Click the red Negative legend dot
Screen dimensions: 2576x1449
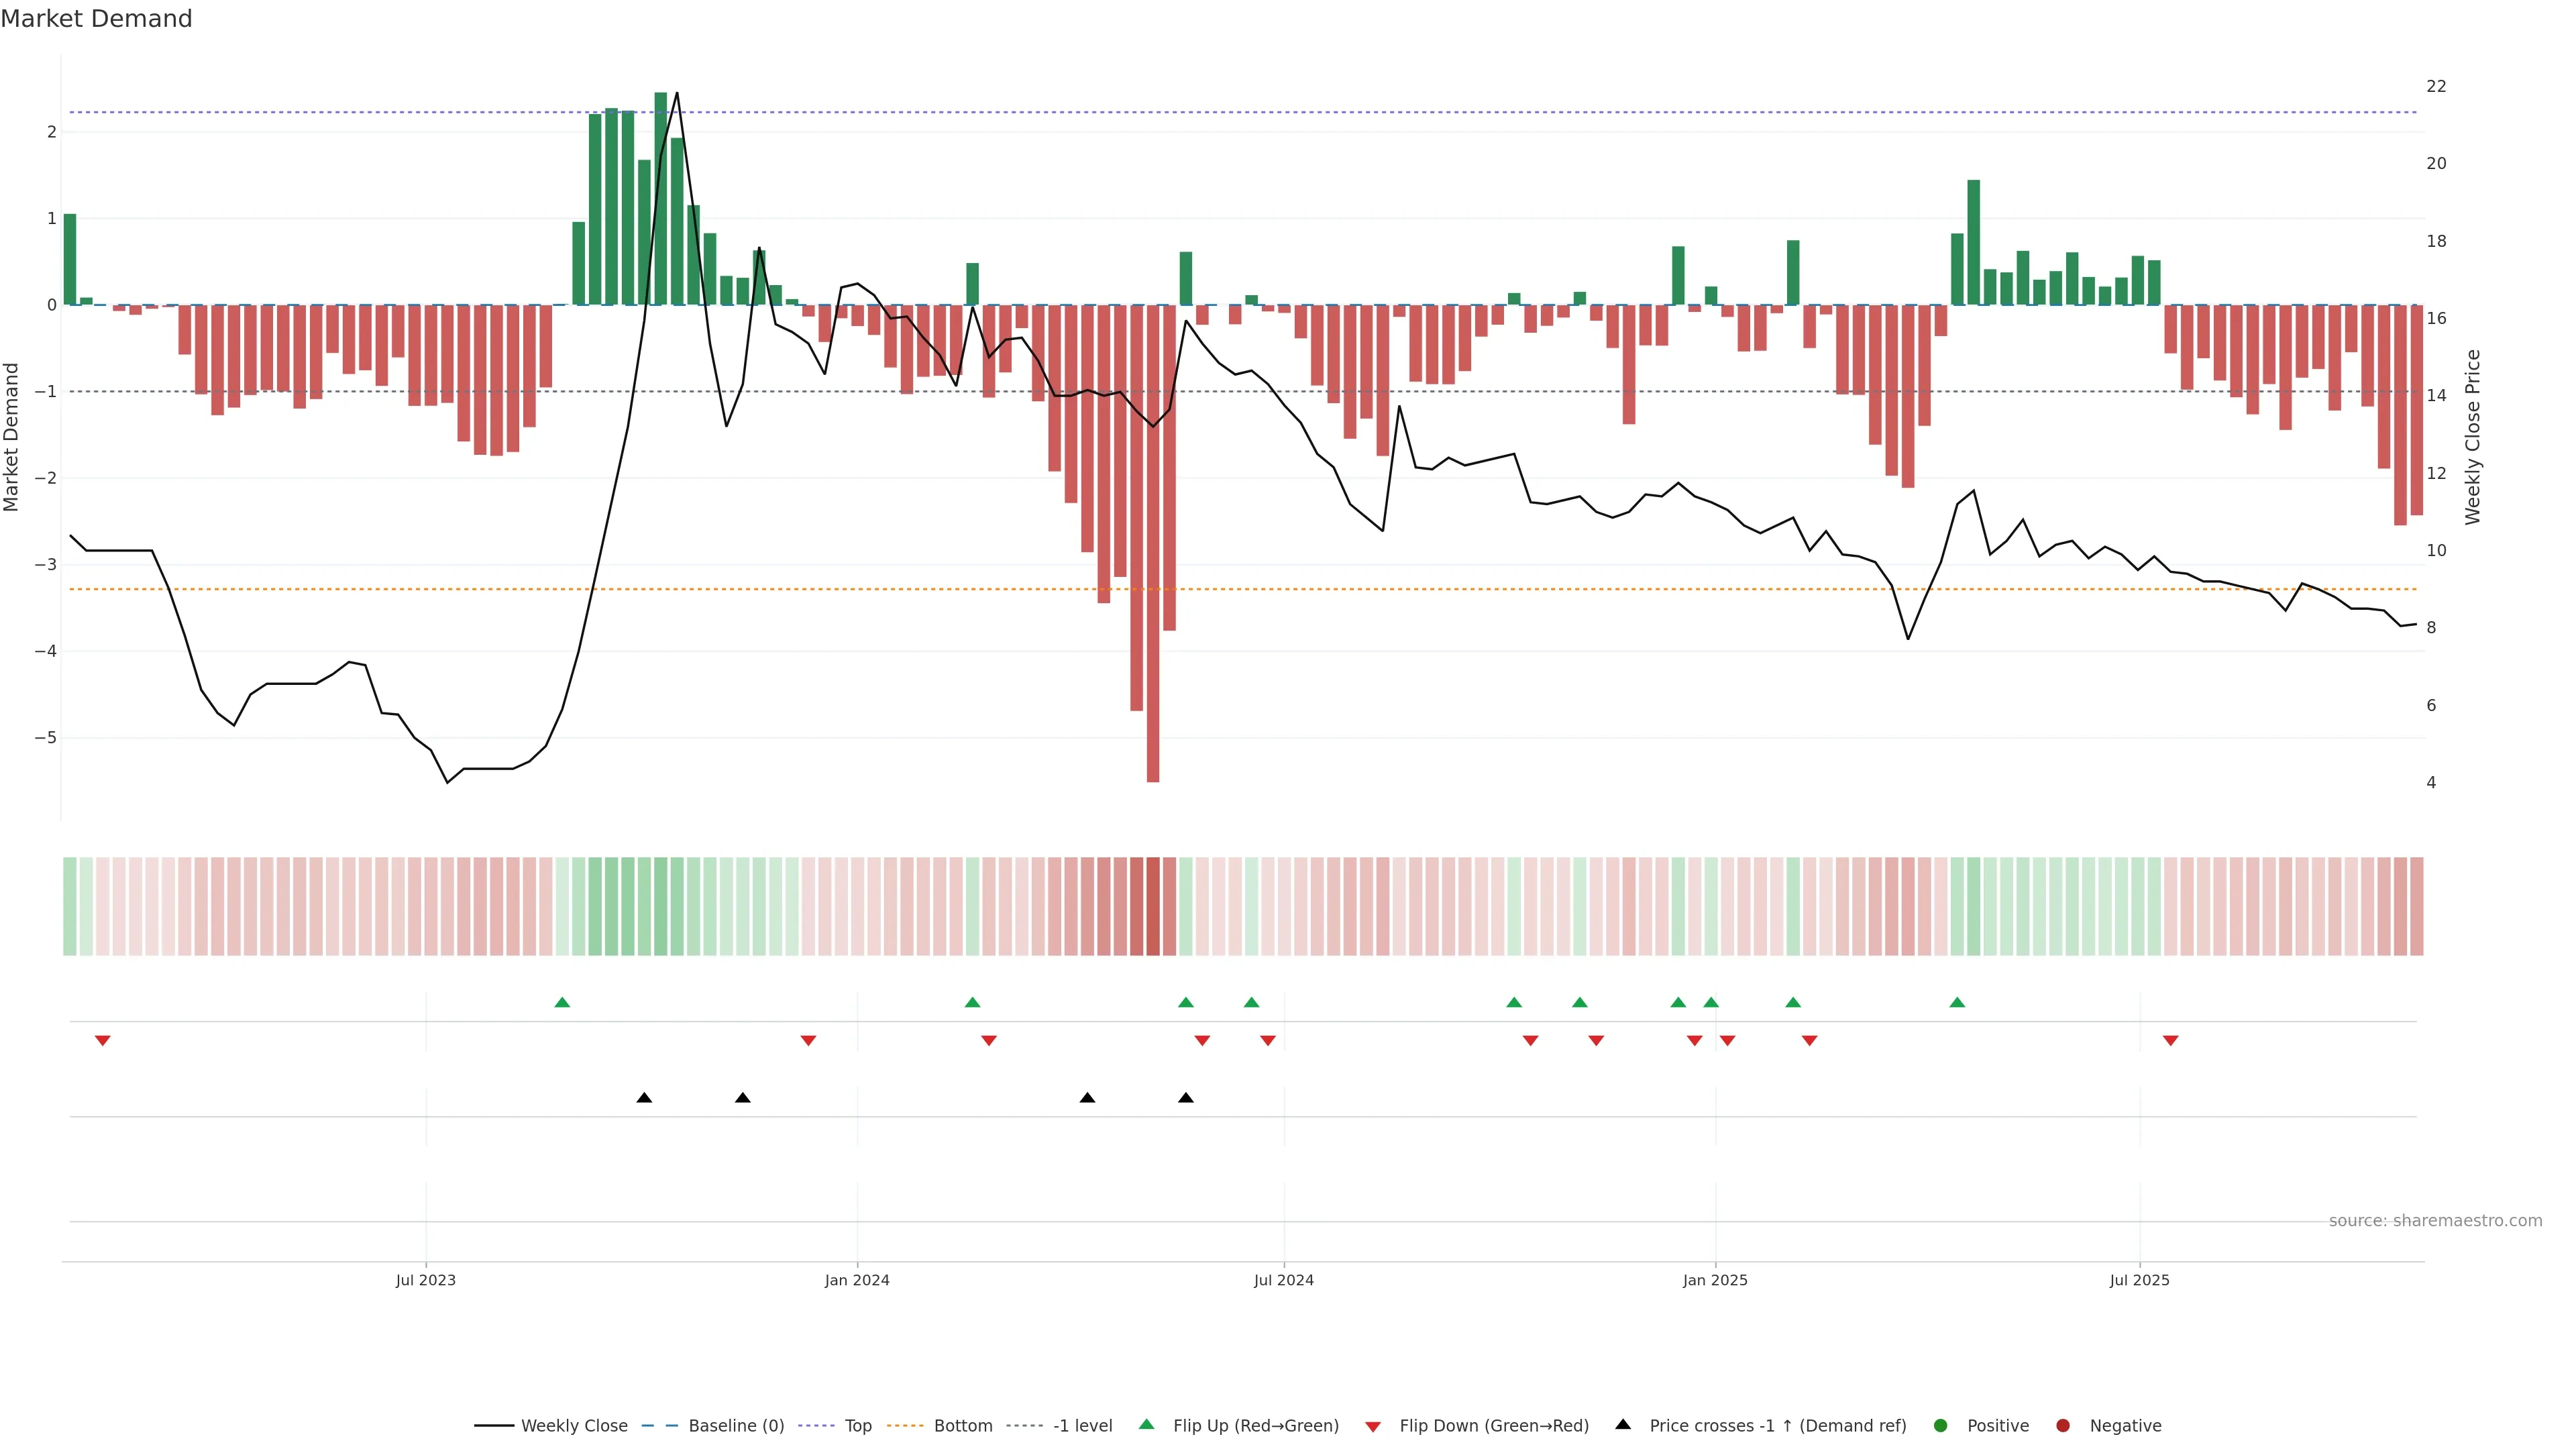(x=2063, y=1426)
